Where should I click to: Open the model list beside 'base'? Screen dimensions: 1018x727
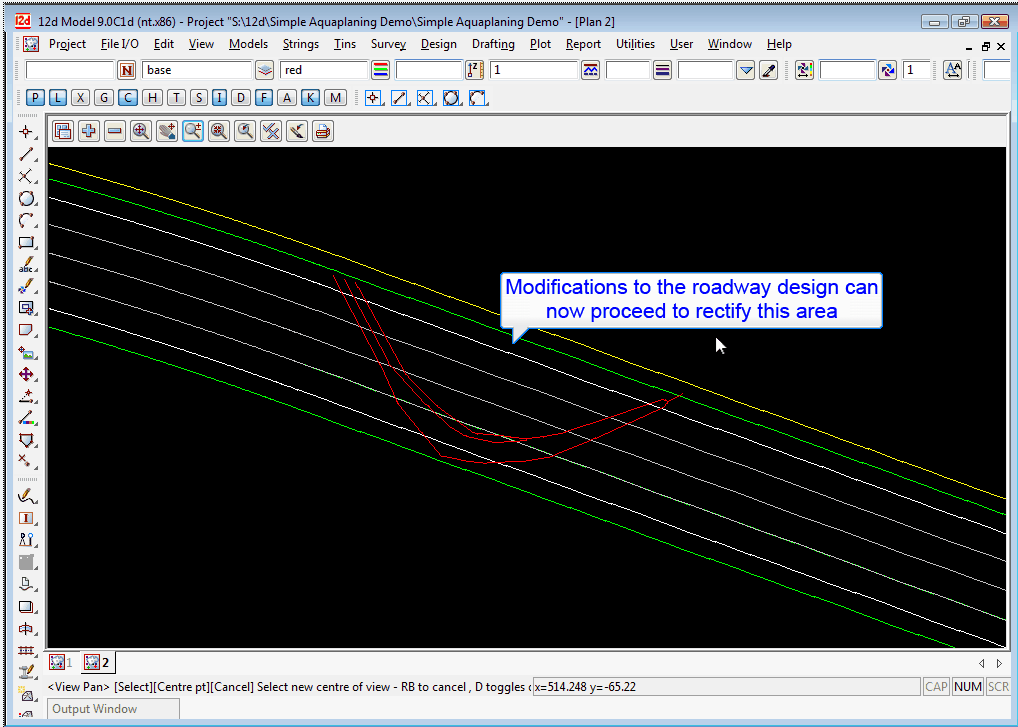pos(264,70)
